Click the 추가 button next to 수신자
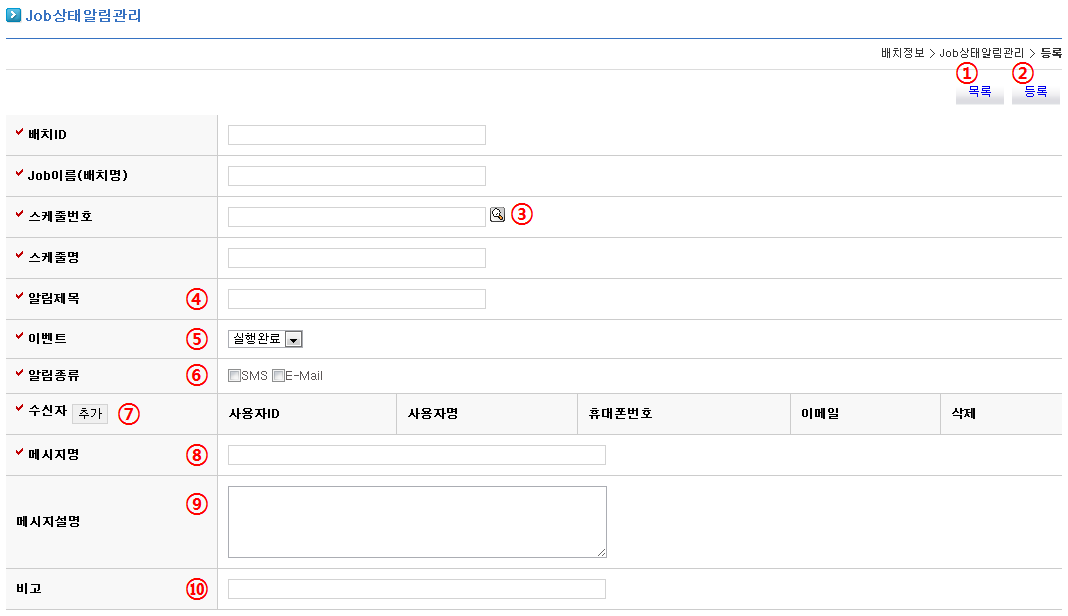The height and width of the screenshot is (616, 1068). click(x=89, y=414)
